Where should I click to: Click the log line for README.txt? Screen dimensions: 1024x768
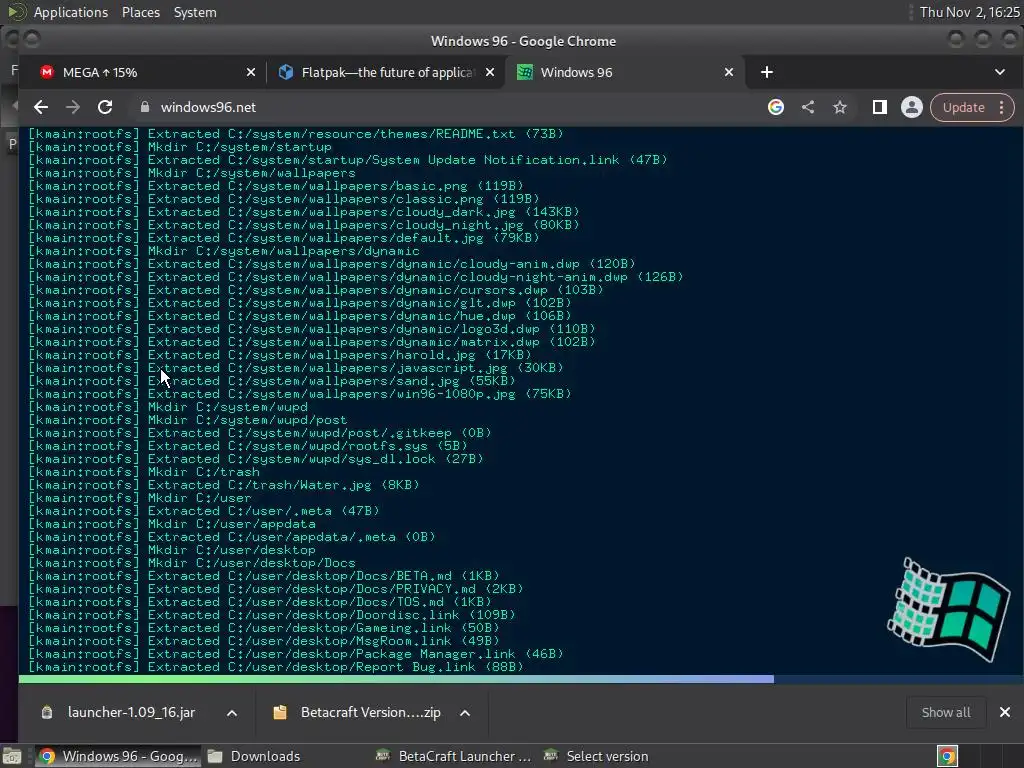296,134
